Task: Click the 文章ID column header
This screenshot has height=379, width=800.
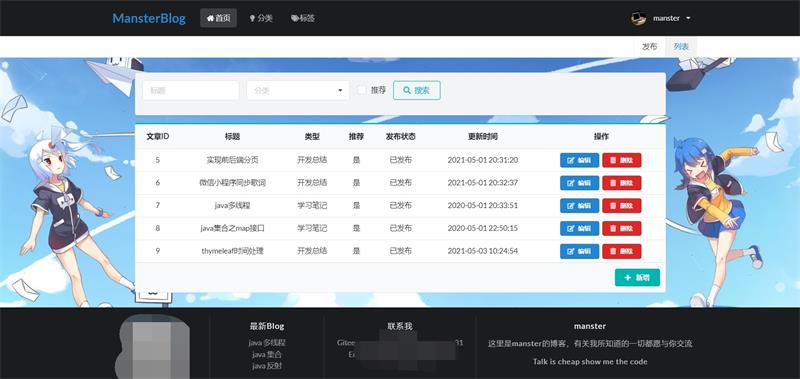Action: click(x=158, y=137)
